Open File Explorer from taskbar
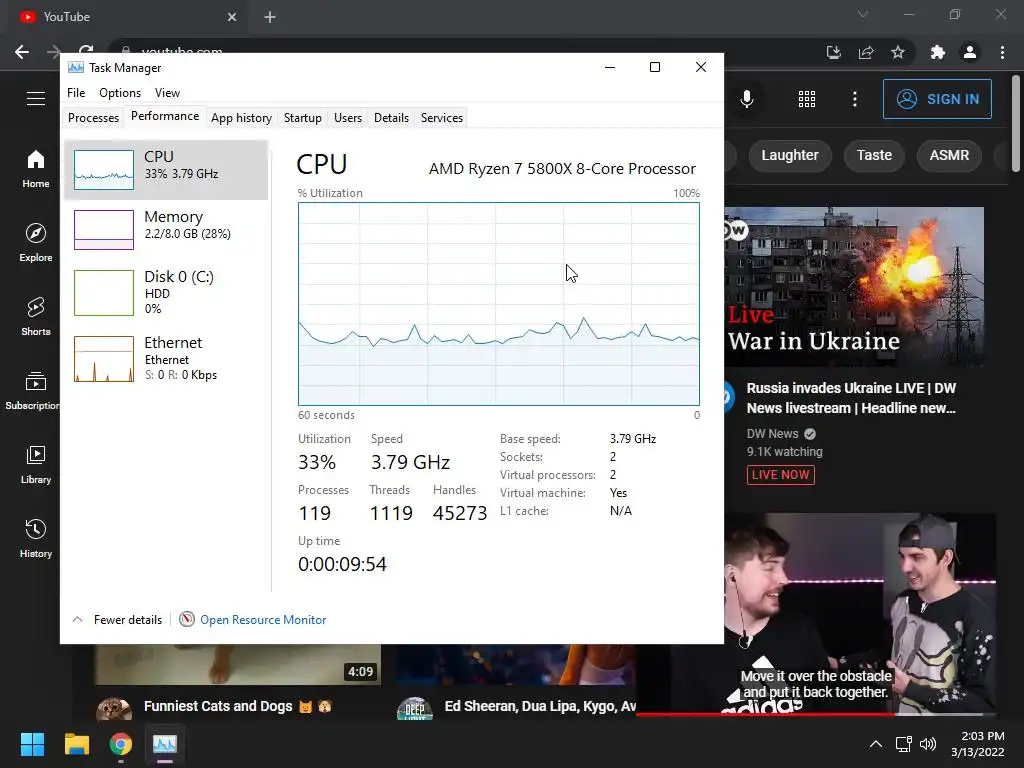Image resolution: width=1024 pixels, height=768 pixels. 76,744
